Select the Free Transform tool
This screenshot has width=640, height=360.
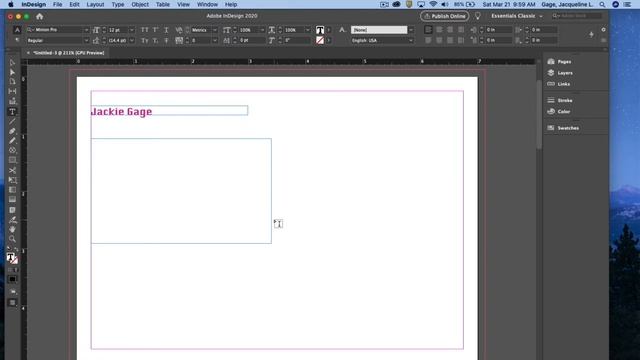(12, 180)
